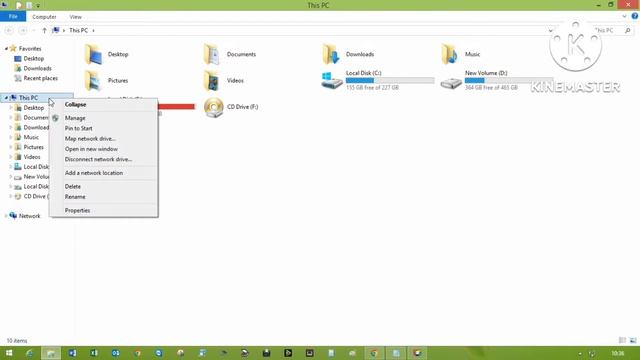Click the search magnifier icon
The image size is (640, 360).
(x=628, y=30)
